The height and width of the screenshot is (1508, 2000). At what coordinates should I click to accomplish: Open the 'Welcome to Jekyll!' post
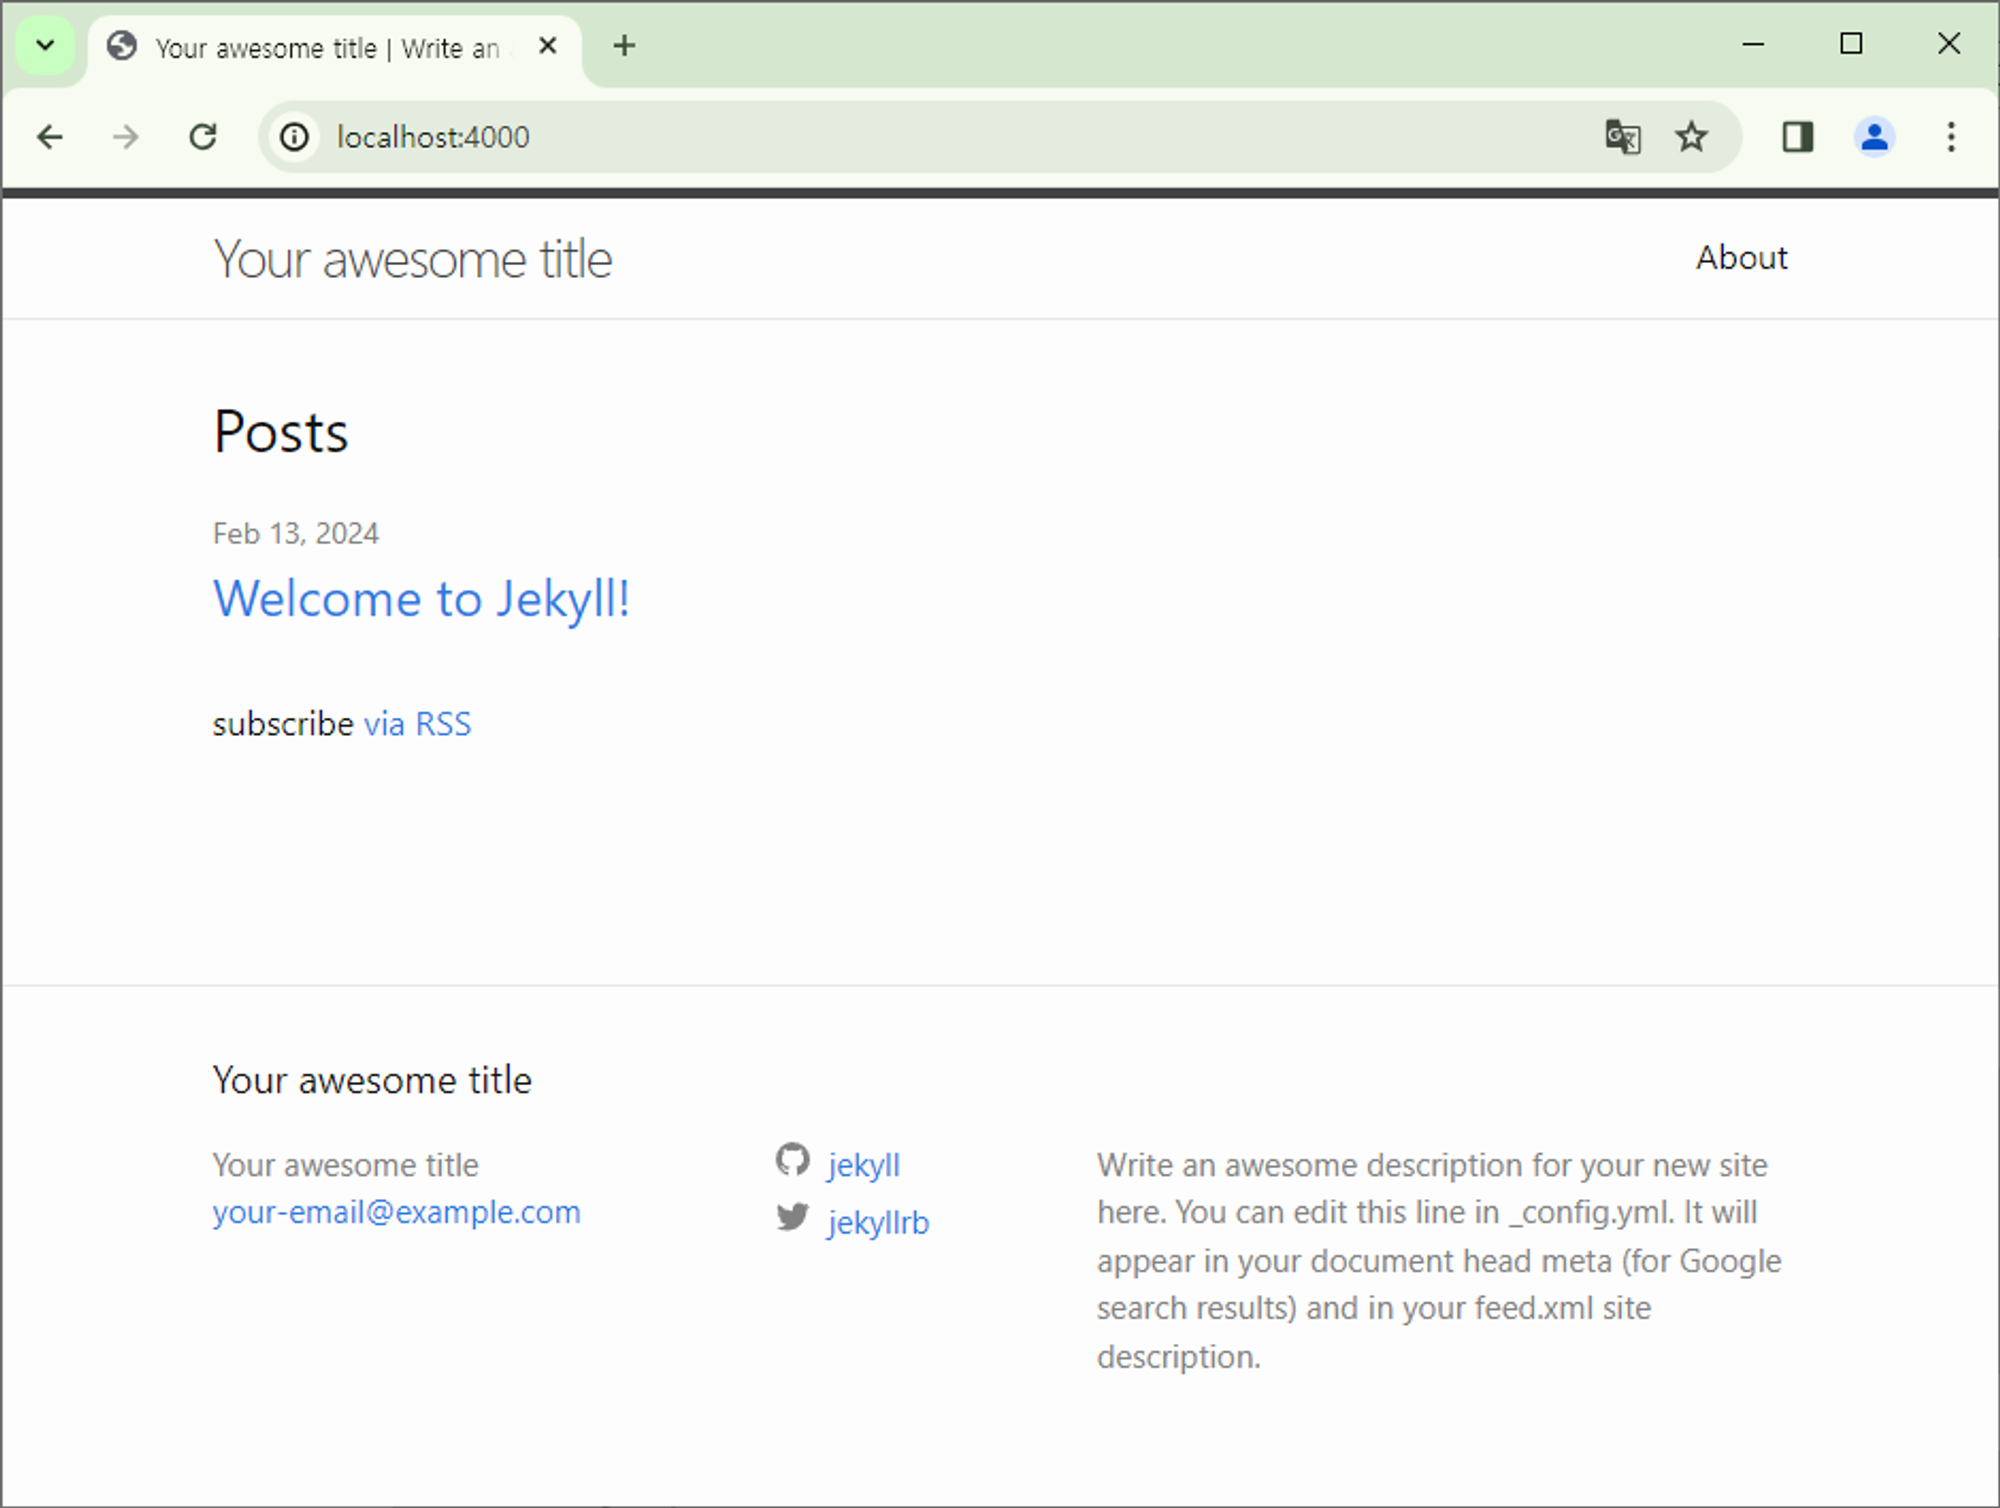coord(421,599)
